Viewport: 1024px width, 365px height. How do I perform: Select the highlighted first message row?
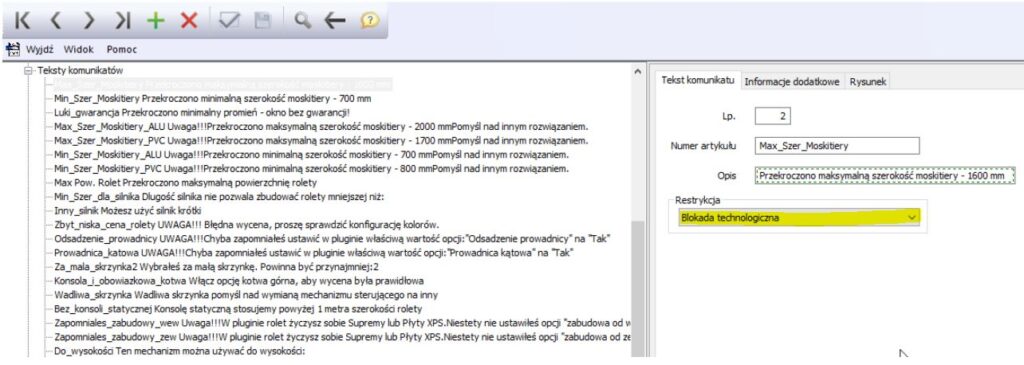(x=223, y=84)
